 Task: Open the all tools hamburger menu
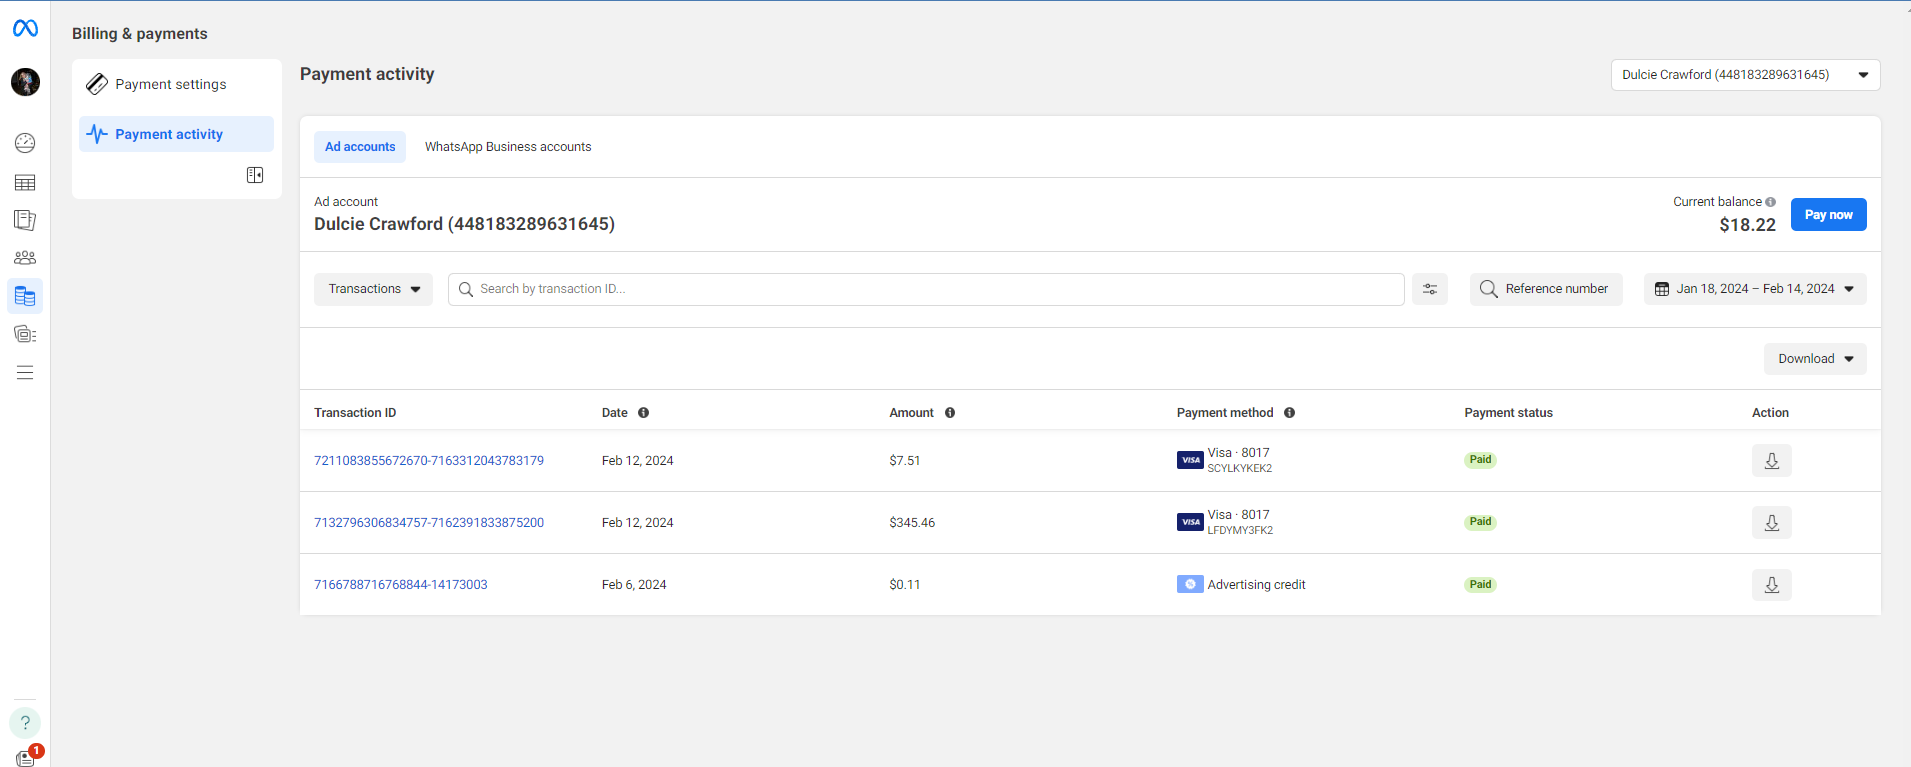tap(25, 373)
